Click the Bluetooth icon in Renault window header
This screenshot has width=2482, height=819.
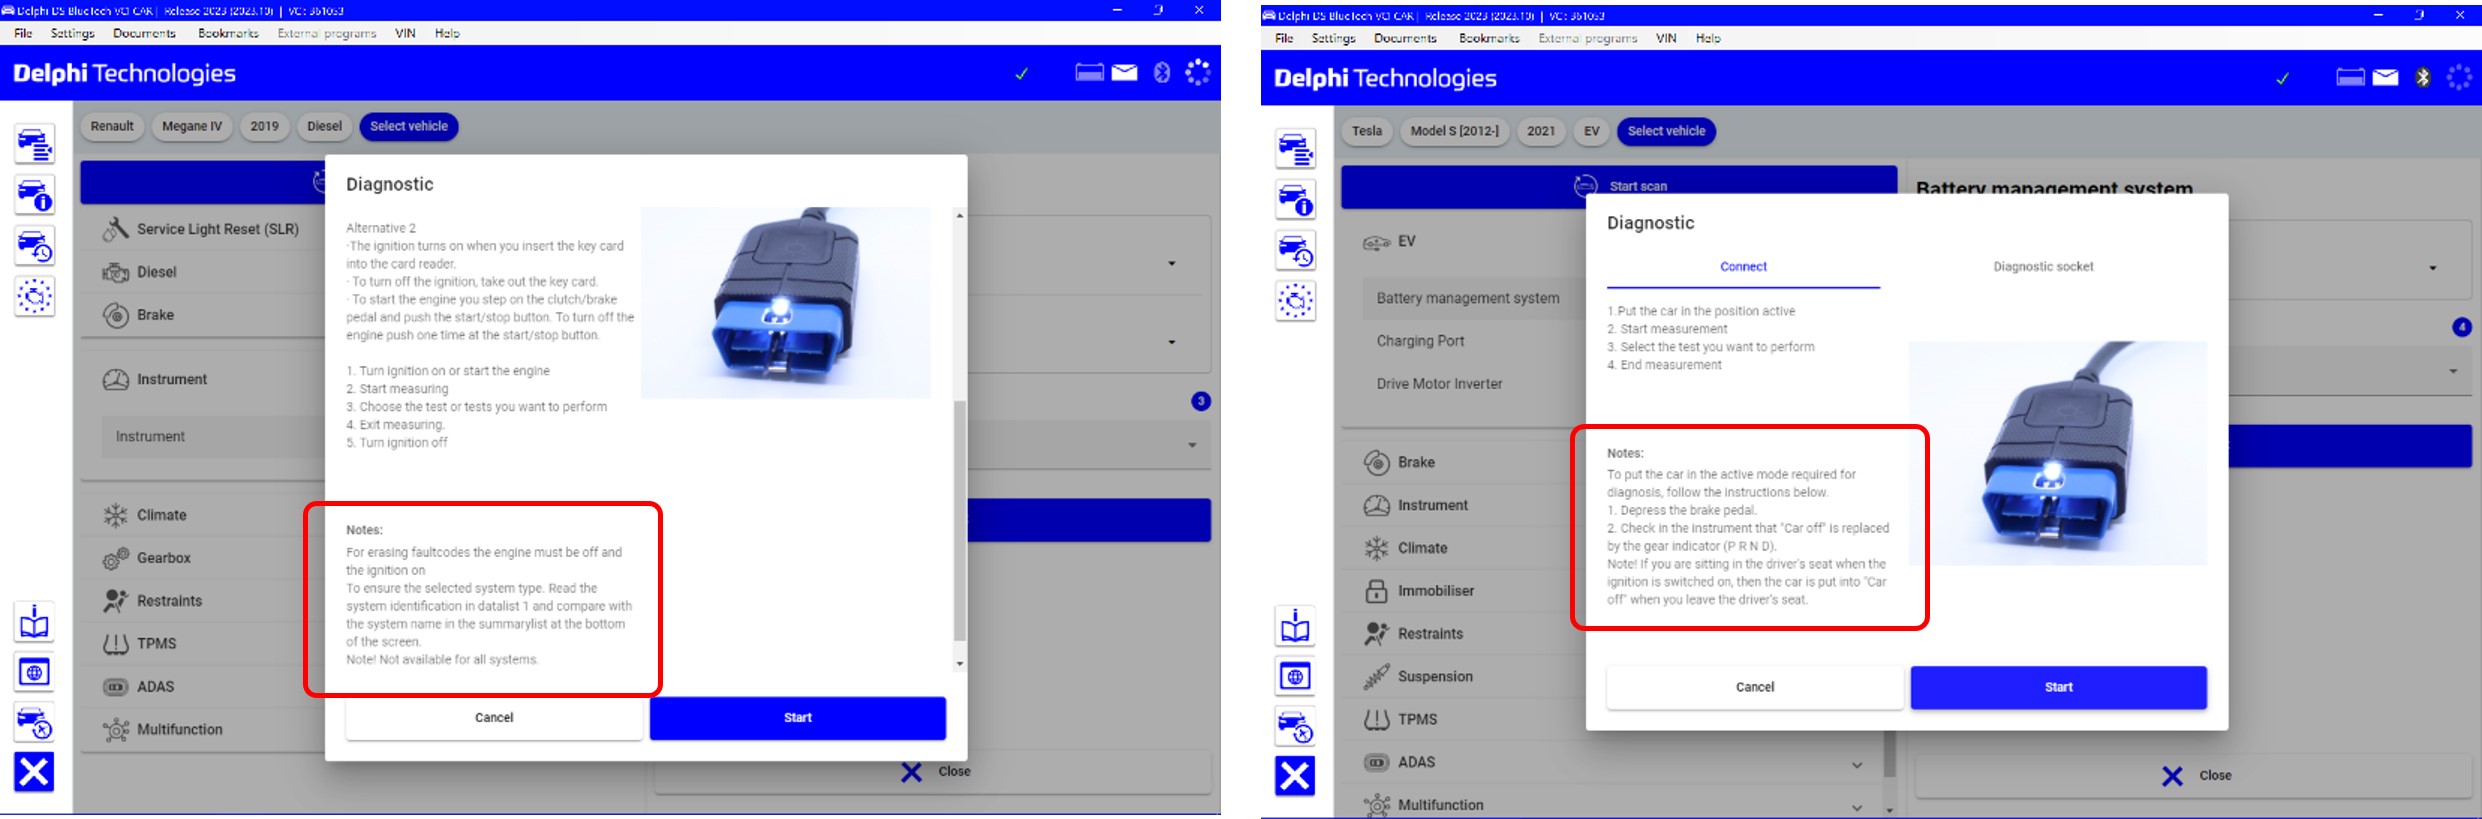coord(1161,73)
